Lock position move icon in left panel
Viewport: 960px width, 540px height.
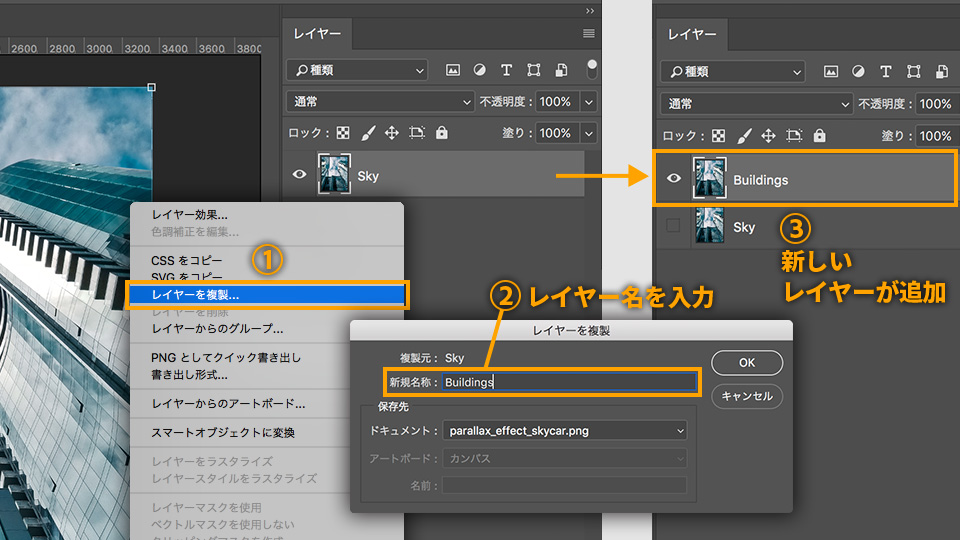[392, 133]
